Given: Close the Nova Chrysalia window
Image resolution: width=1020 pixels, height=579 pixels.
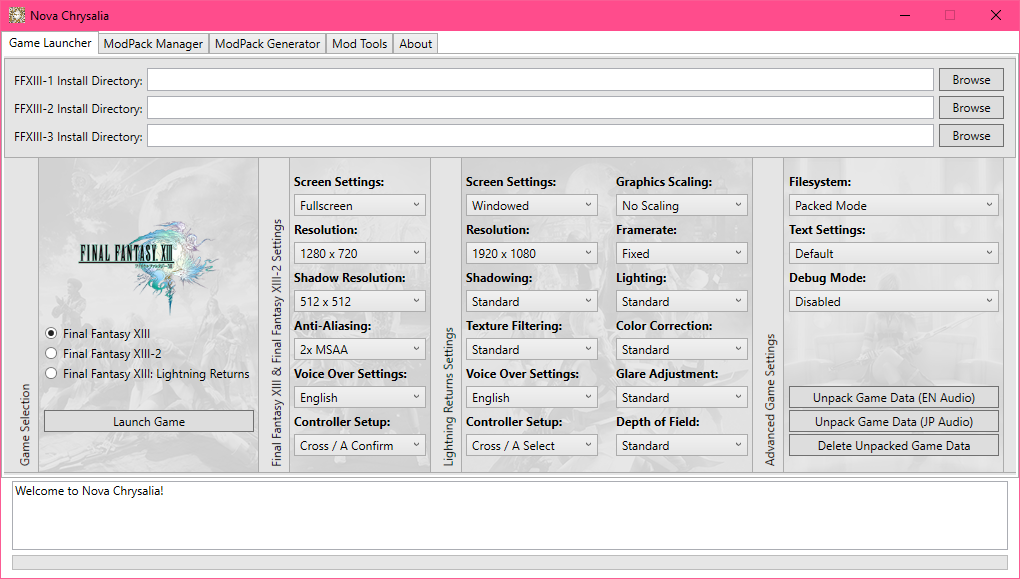Looking at the screenshot, I should click(x=995, y=15).
